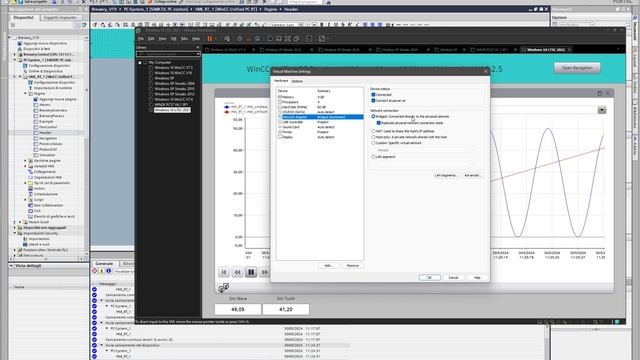The image size is (640, 360).
Task: Suspend the VM using the orange pause toolbar icon
Action: tap(210, 39)
